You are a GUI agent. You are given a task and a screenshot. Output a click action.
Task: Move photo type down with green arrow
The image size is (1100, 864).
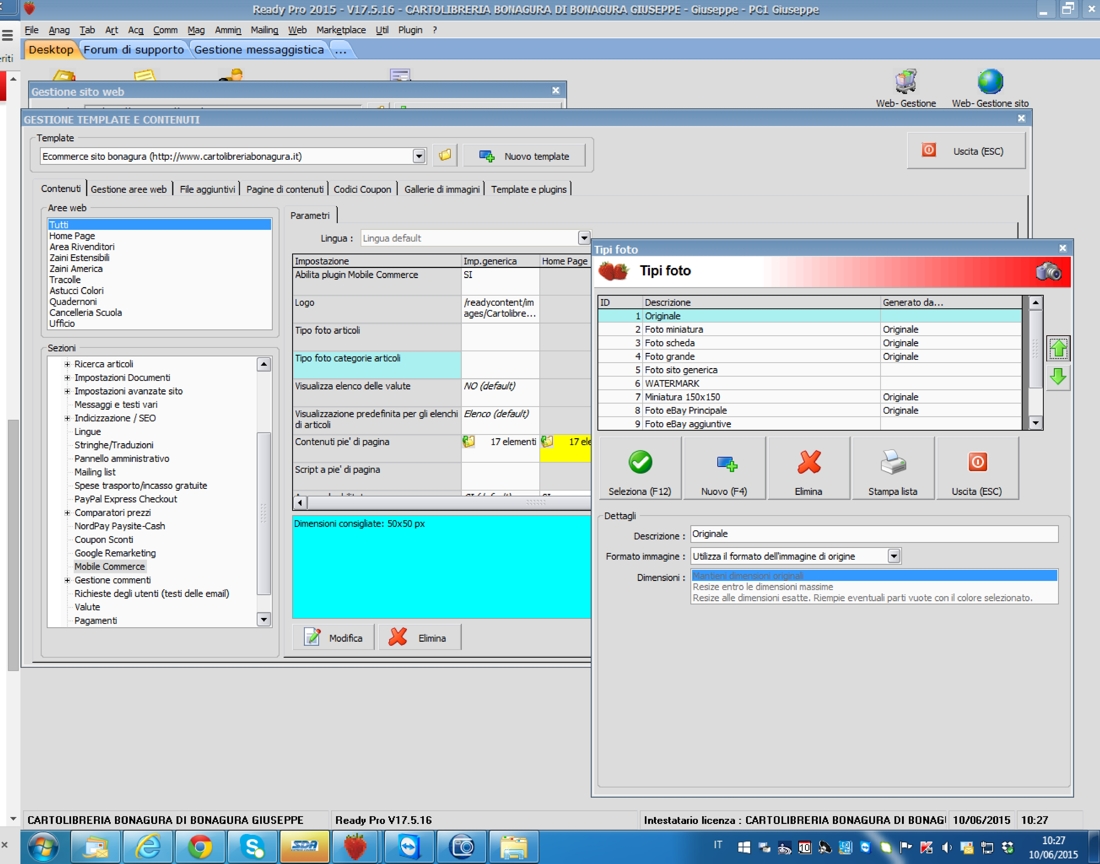pos(1058,377)
